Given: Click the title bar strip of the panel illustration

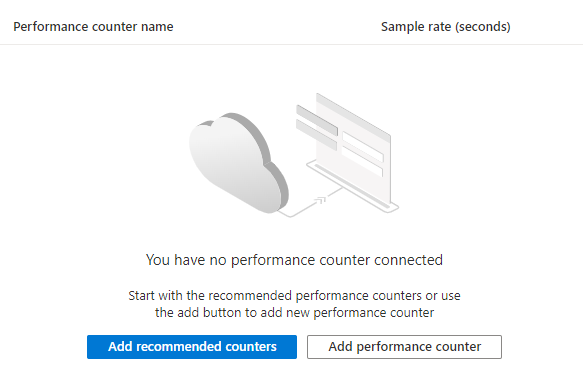Looking at the screenshot, I should (x=353, y=117).
